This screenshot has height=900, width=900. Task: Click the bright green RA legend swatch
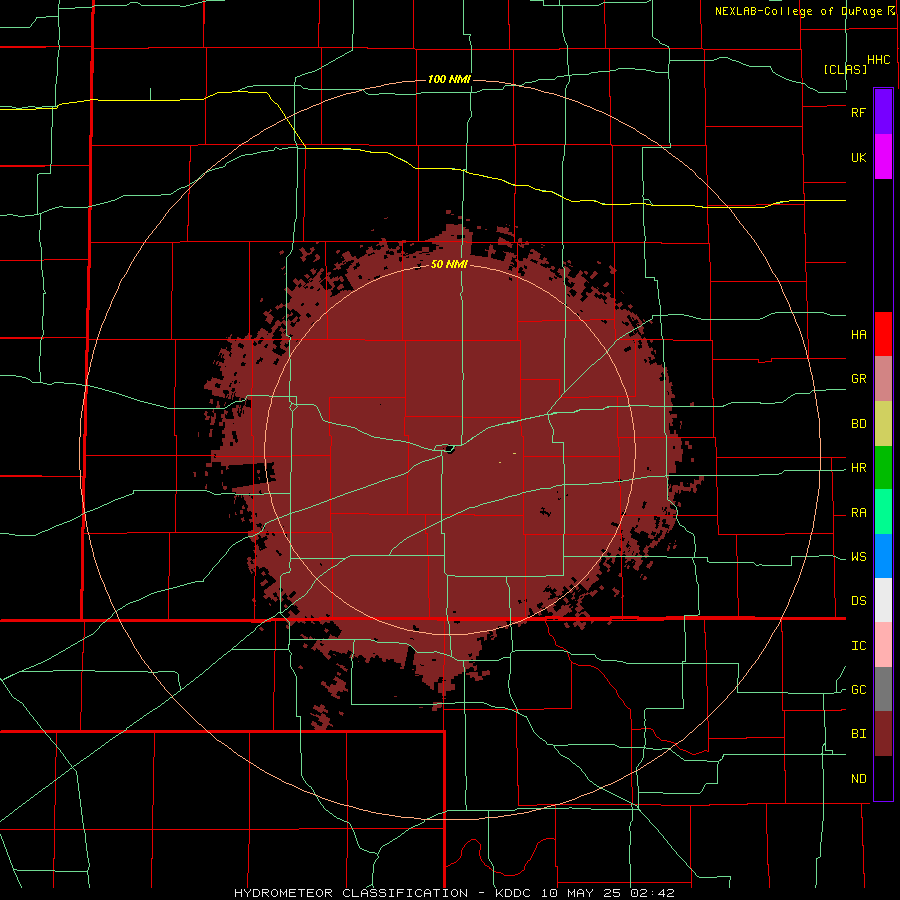click(x=883, y=512)
